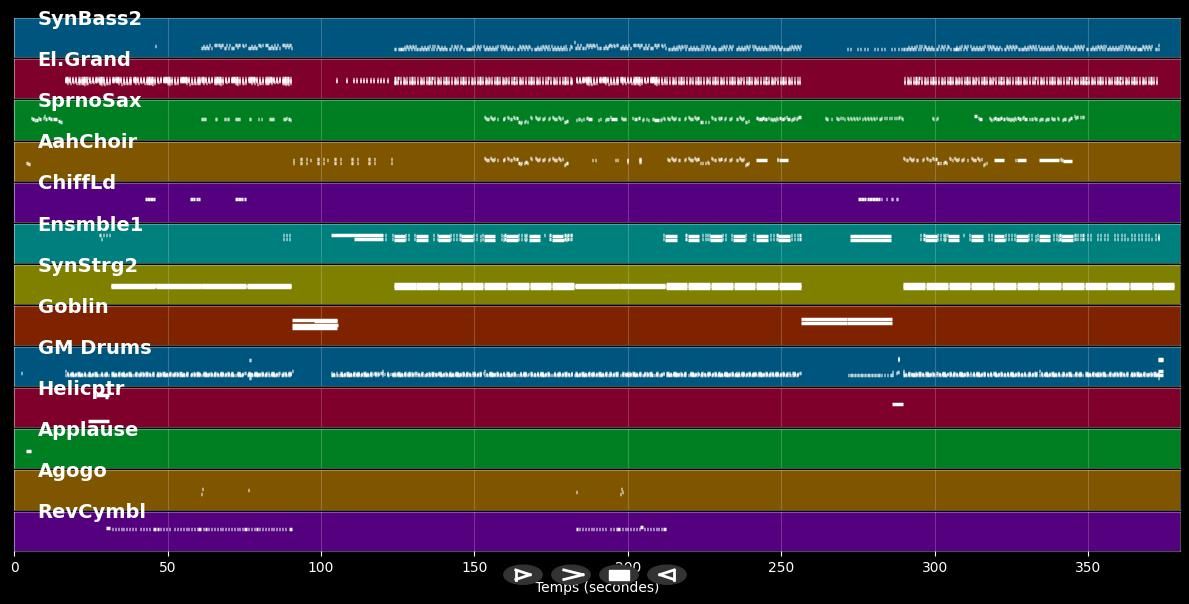Select the SynStrg2 track label
This screenshot has width=1189, height=604.
pyautogui.click(x=88, y=266)
